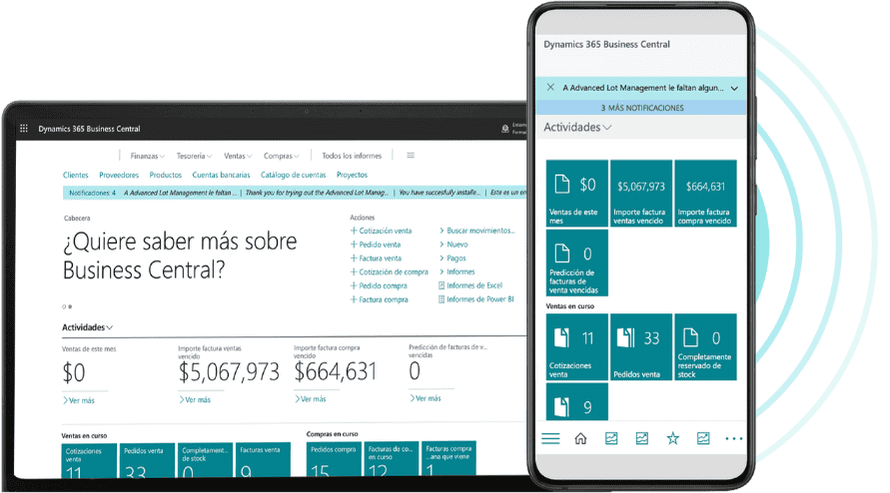890x493 pixels.
Task: Click the Cotización venta action
Action: click(384, 231)
